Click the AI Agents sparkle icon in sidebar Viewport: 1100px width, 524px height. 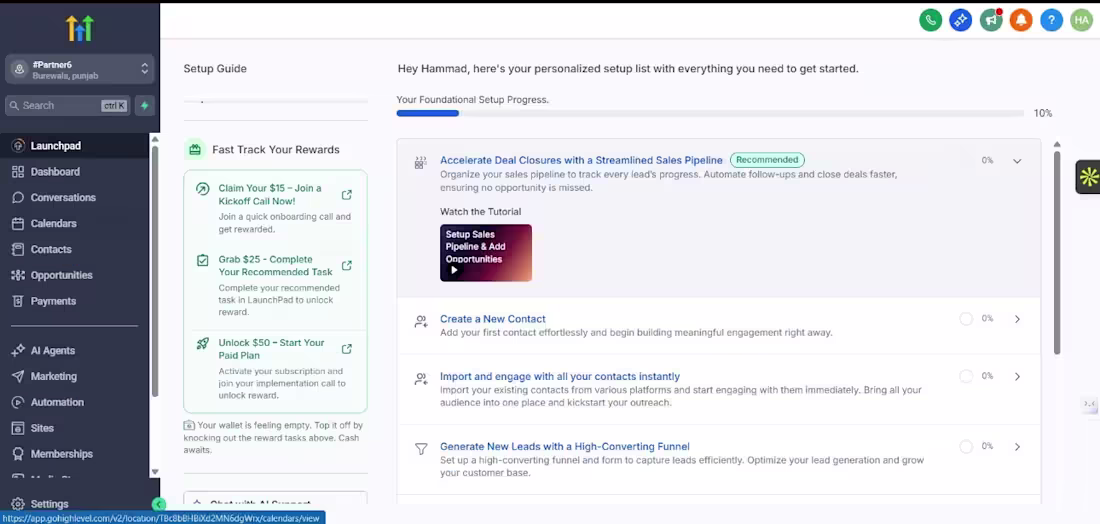tap(18, 351)
